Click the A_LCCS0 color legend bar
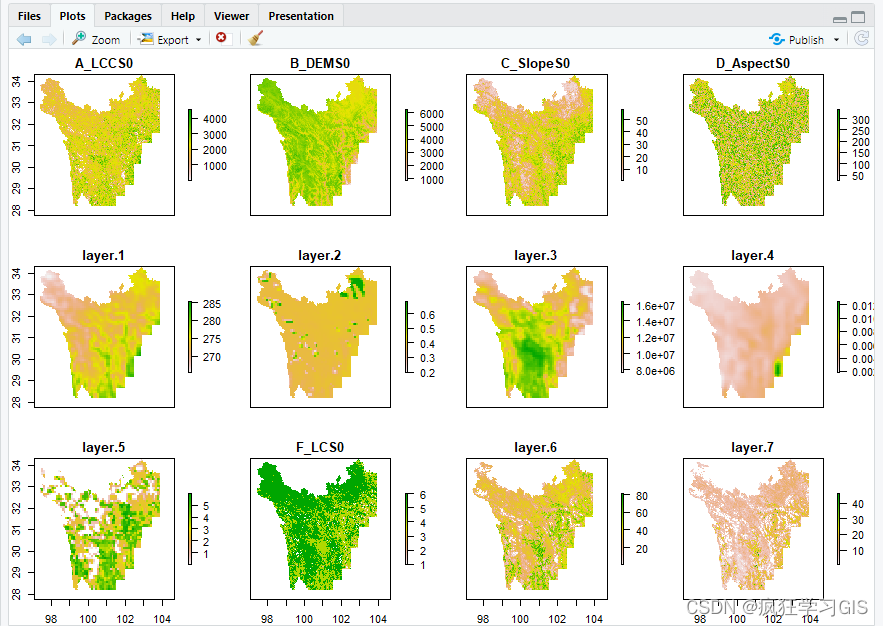The height and width of the screenshot is (626, 883). pos(190,144)
